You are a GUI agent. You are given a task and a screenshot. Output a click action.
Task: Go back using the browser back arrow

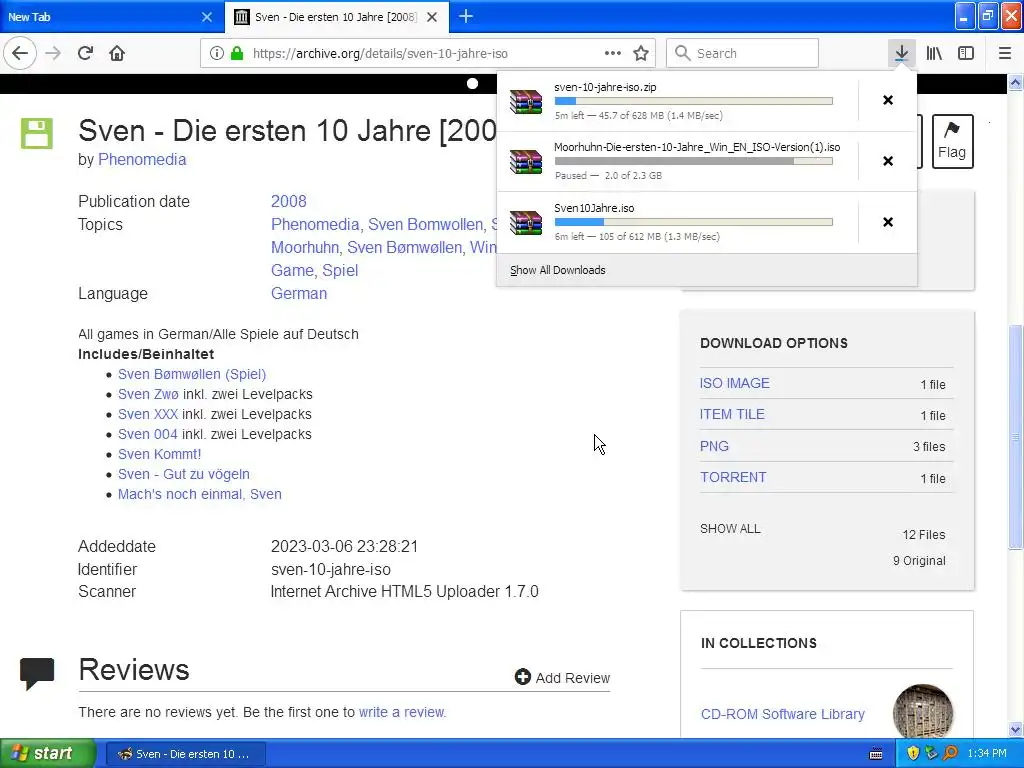[20, 53]
